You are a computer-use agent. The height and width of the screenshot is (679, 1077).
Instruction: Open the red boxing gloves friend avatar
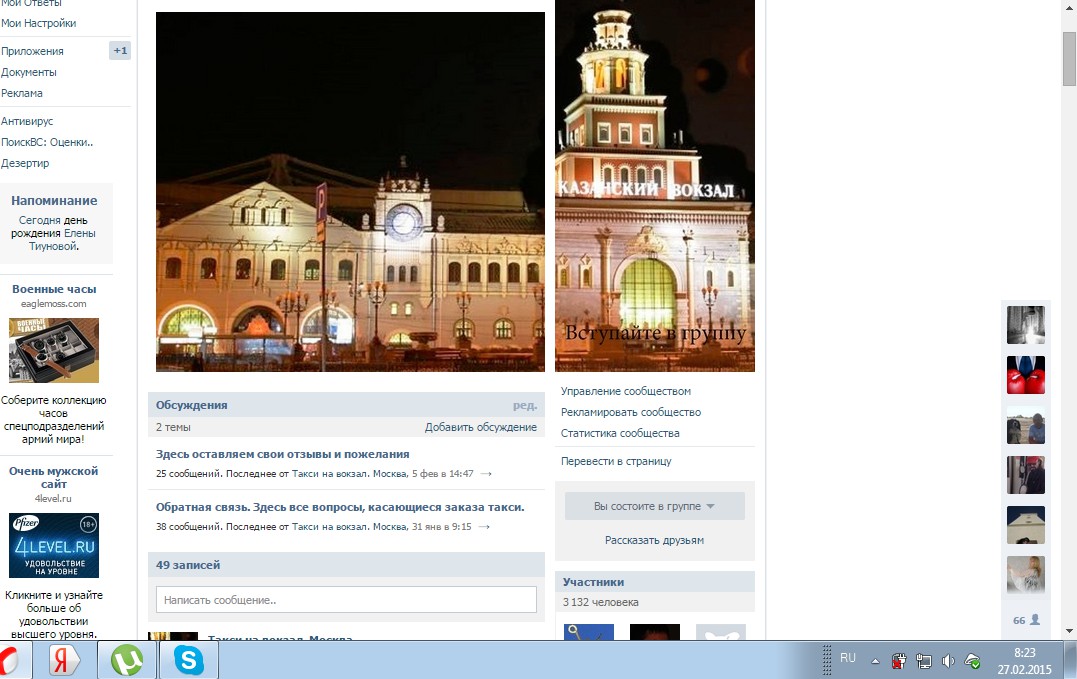pos(1025,375)
